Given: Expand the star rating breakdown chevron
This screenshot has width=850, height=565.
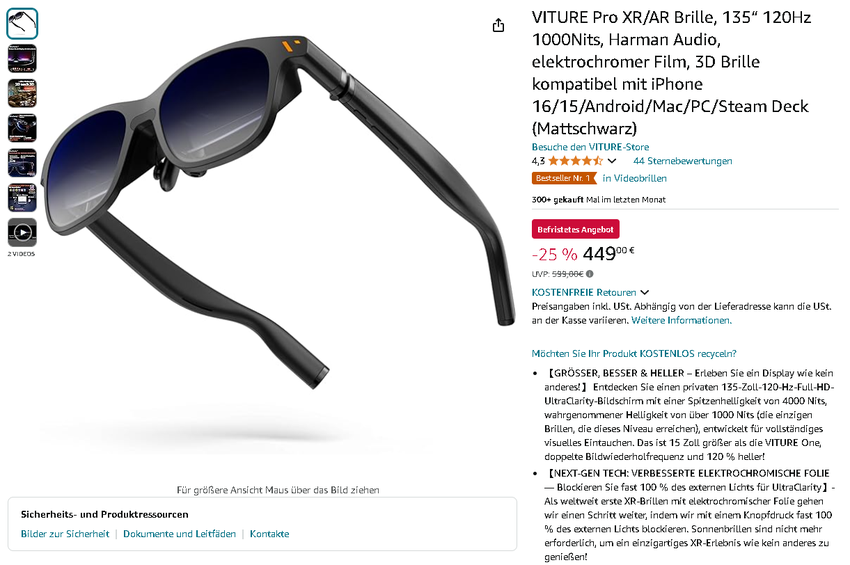Looking at the screenshot, I should (x=611, y=161).
